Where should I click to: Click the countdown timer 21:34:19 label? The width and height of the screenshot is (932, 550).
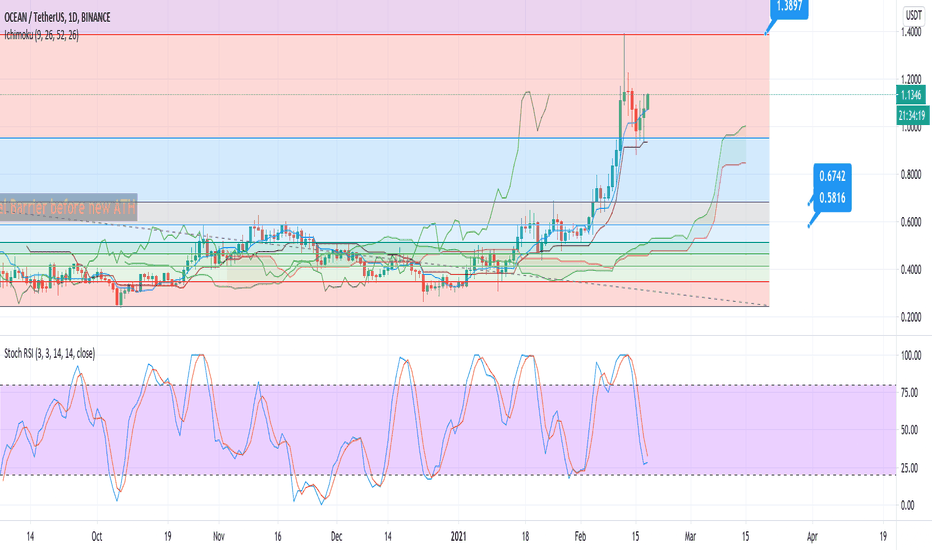(911, 115)
